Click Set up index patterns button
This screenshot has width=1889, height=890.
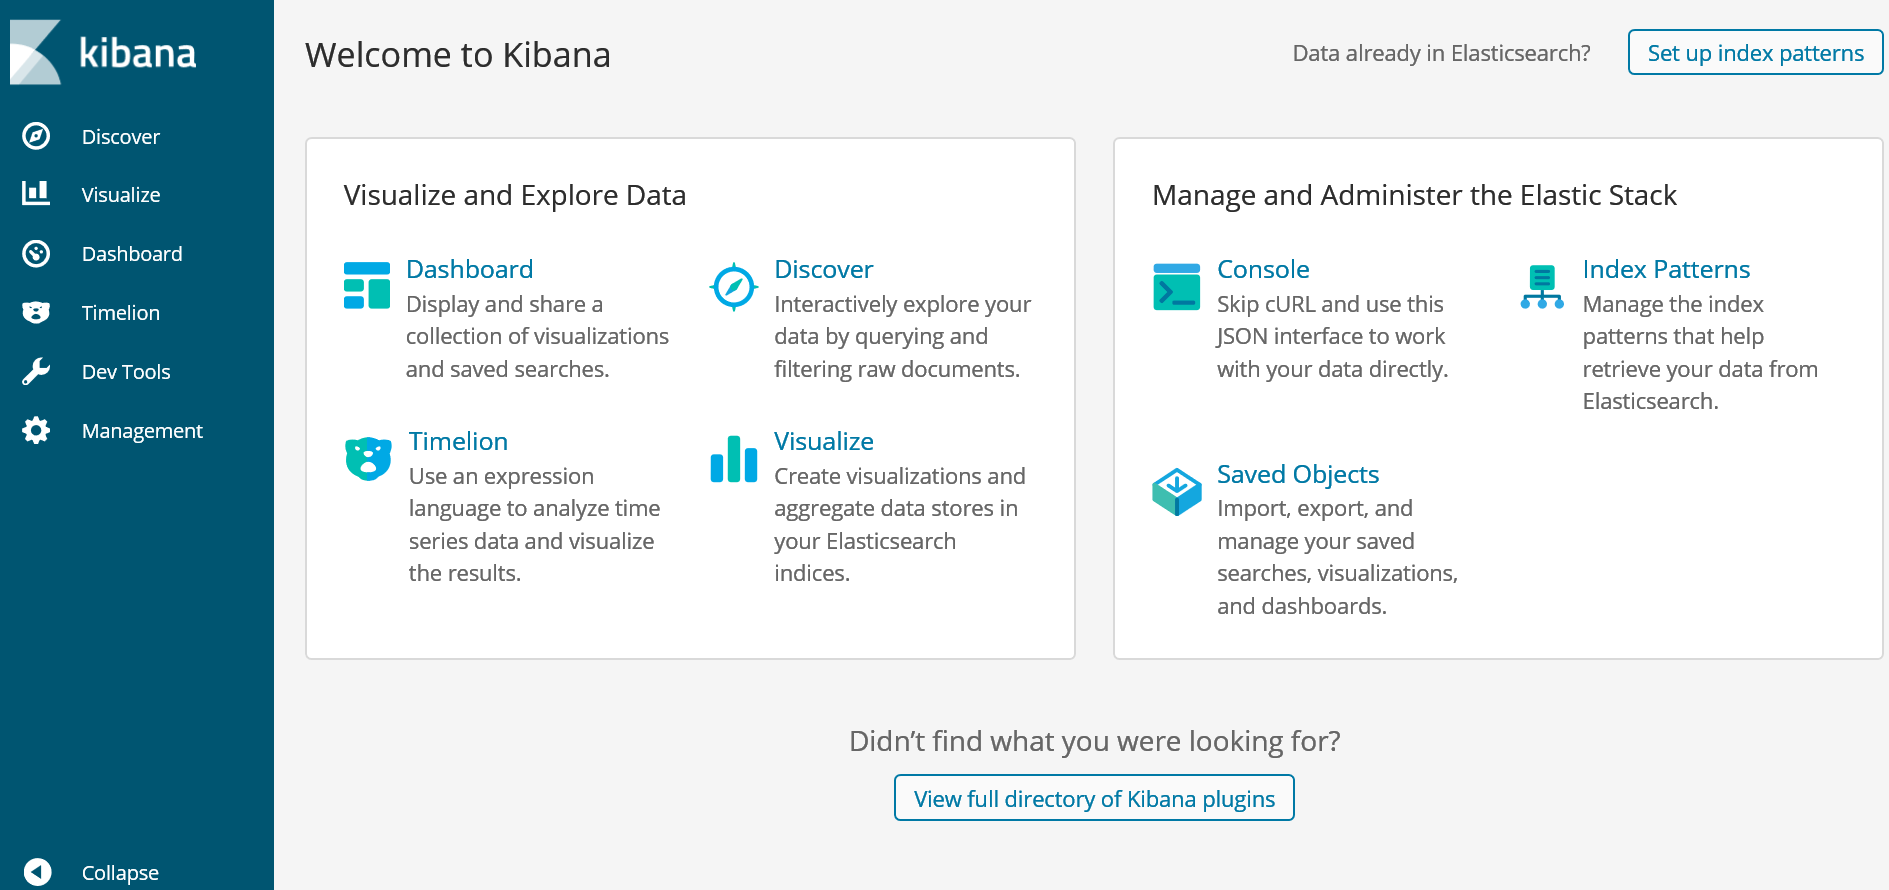(1755, 53)
